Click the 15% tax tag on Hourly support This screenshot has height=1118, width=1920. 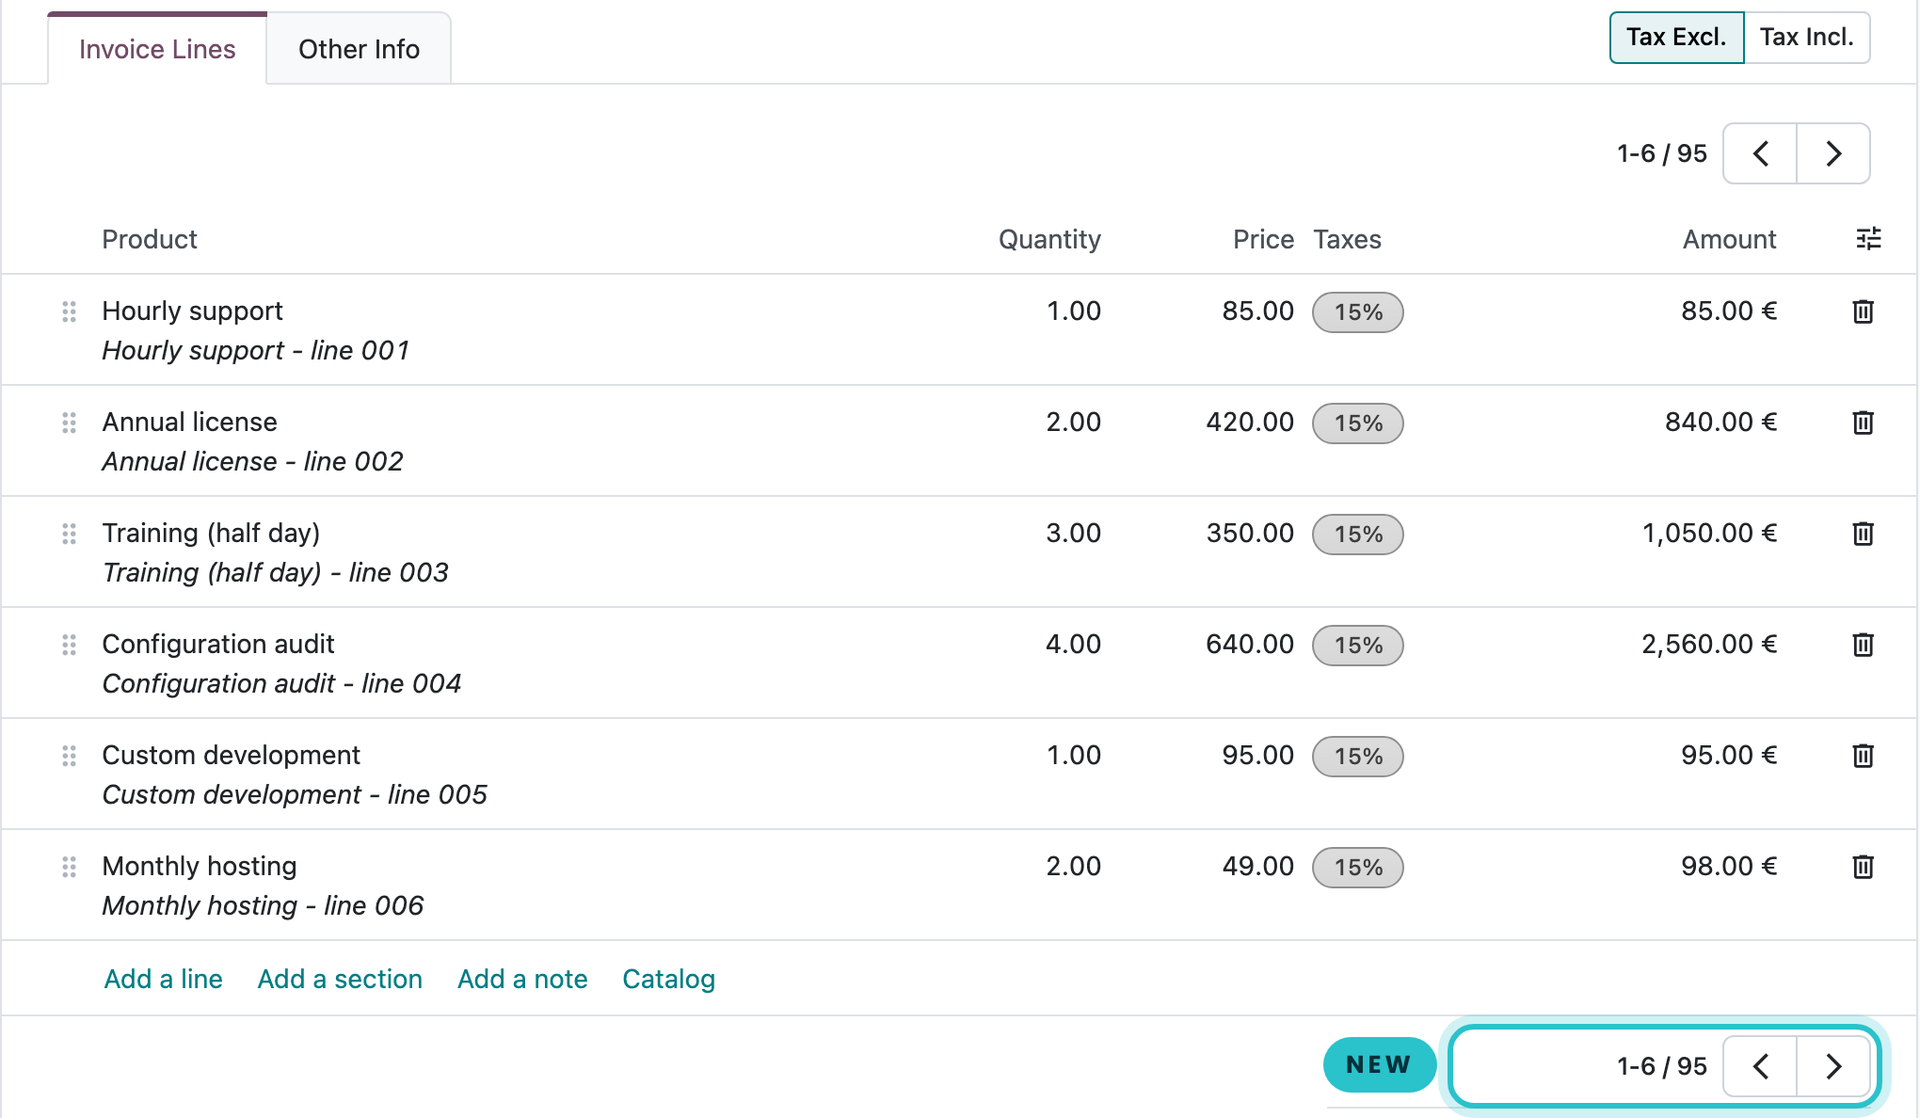coord(1358,312)
